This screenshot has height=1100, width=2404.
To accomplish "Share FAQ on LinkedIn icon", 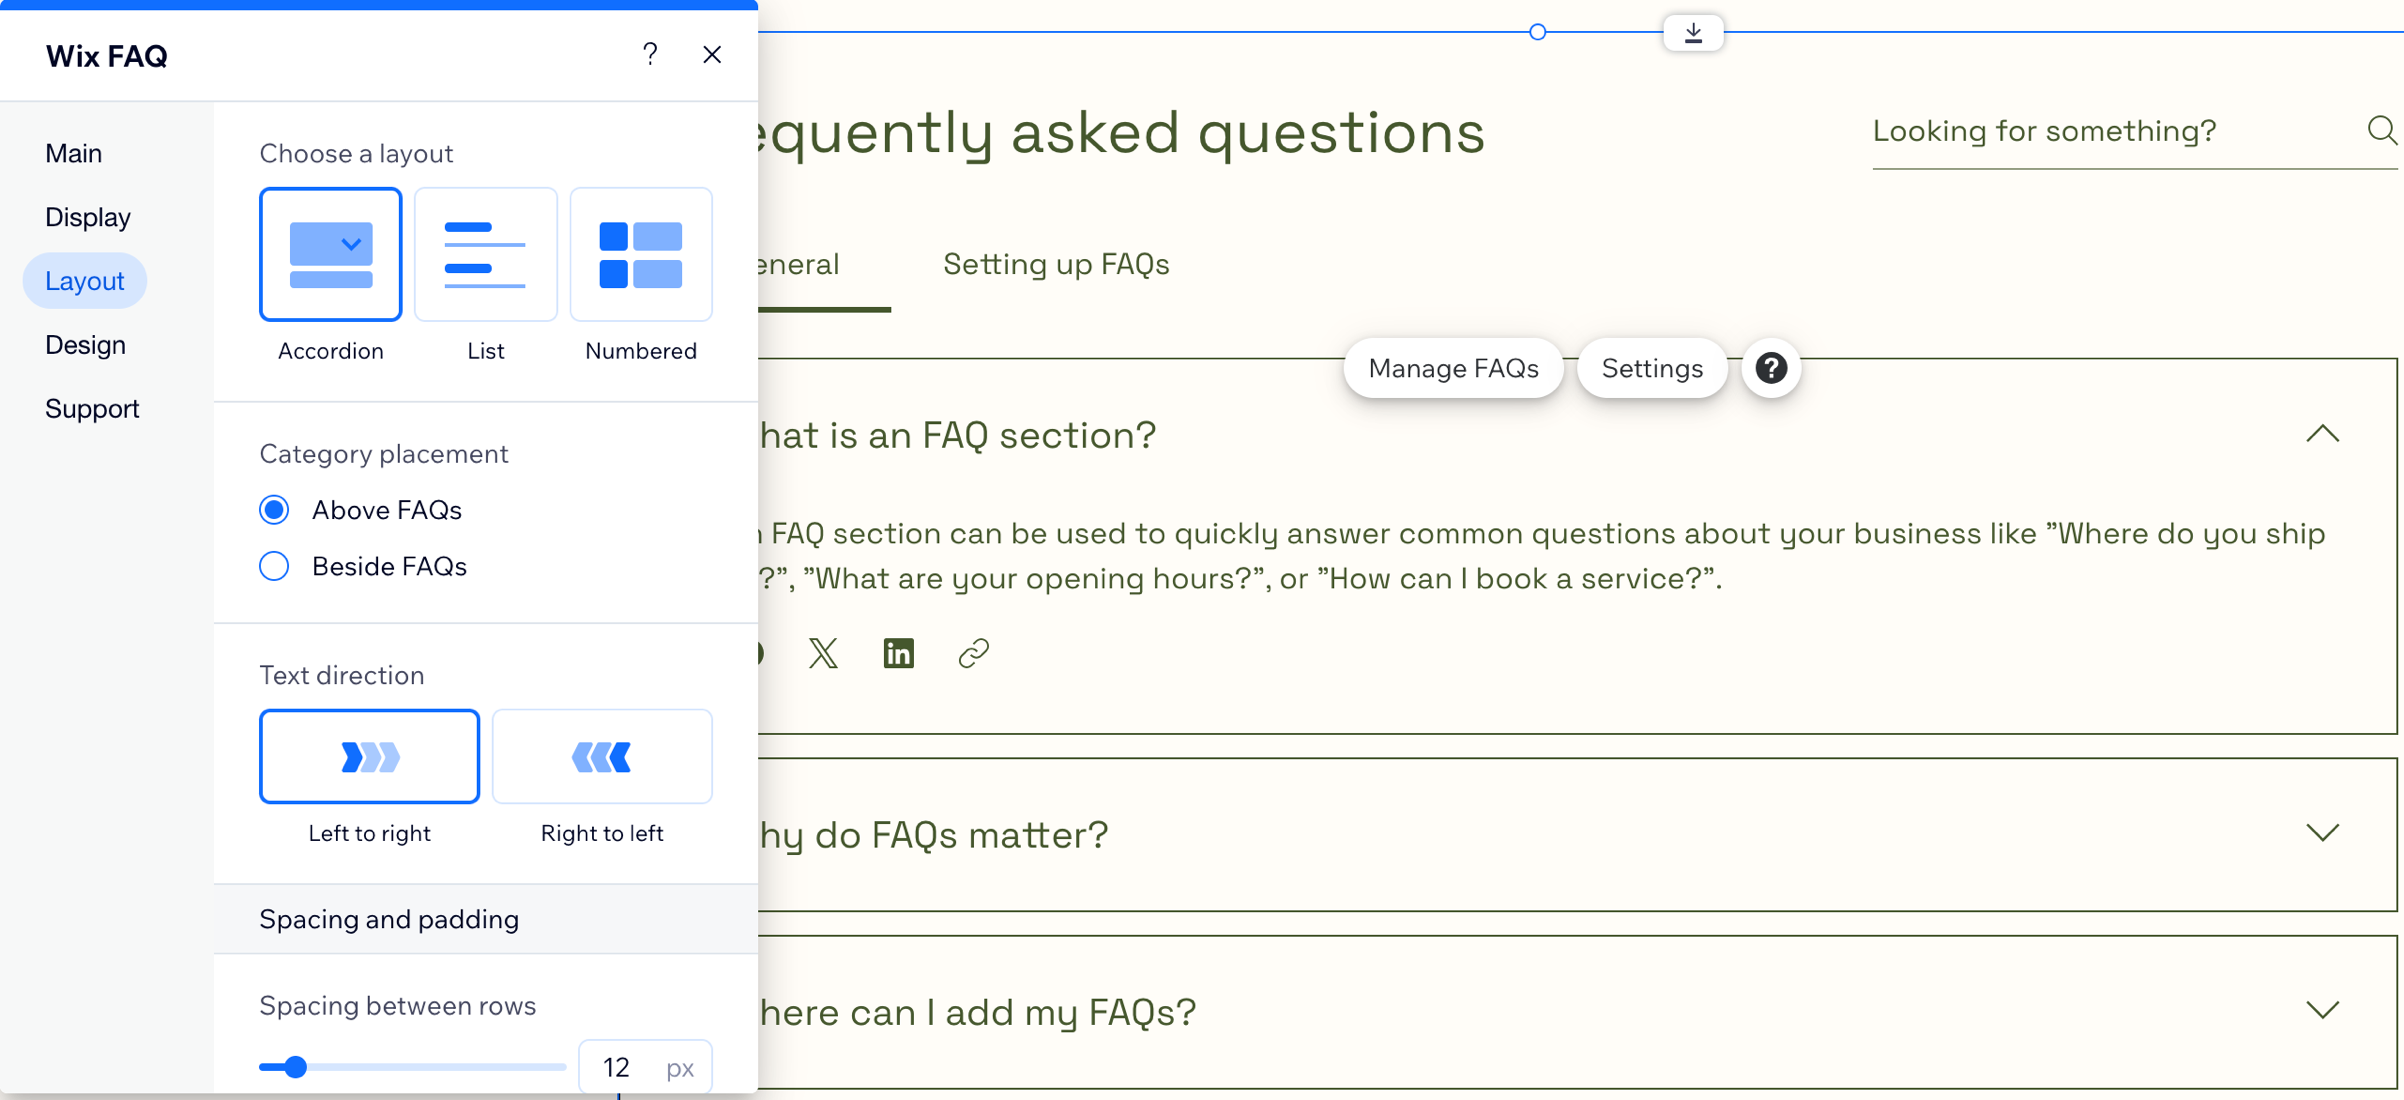I will click(x=898, y=653).
